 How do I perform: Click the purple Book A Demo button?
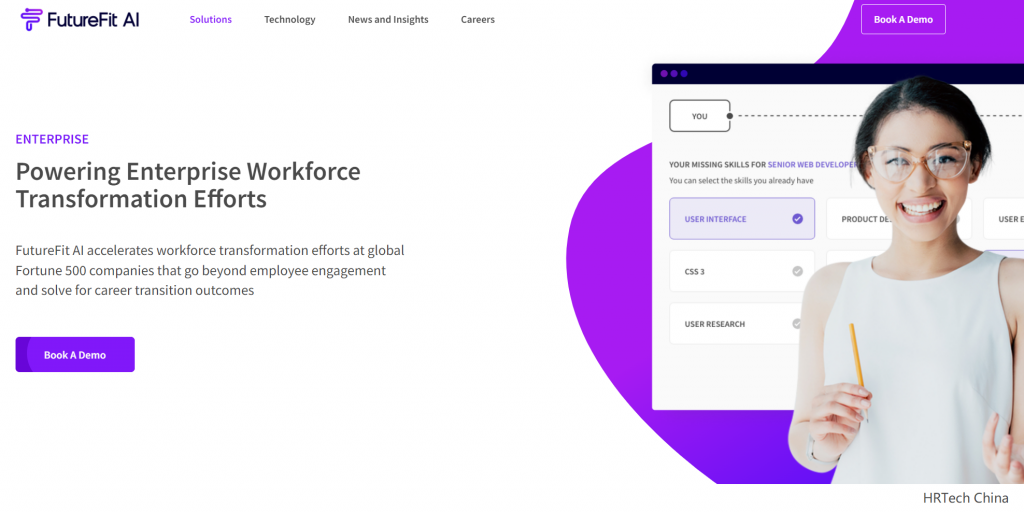pos(75,355)
